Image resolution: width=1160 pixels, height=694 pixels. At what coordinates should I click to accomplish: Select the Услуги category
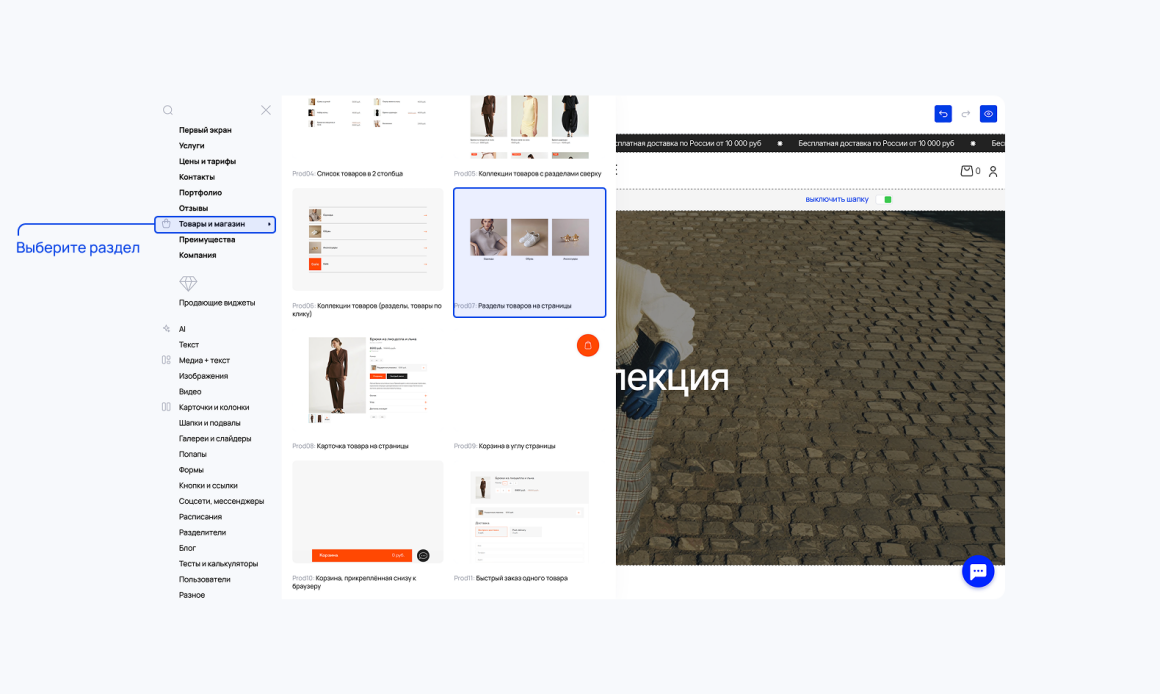click(192, 146)
